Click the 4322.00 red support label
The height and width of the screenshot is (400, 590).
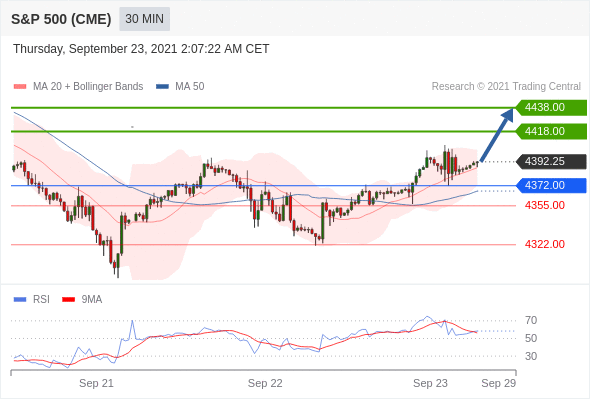click(x=545, y=244)
